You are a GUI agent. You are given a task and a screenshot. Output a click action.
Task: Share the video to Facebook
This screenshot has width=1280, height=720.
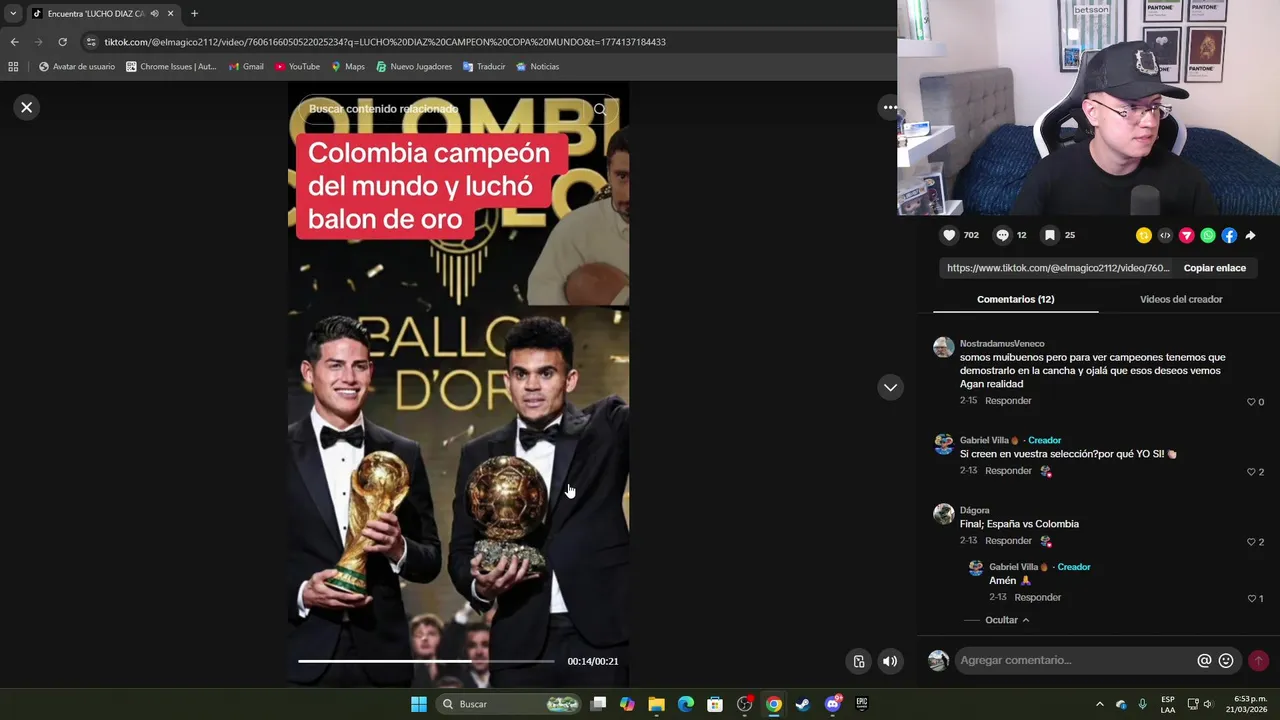1229,236
